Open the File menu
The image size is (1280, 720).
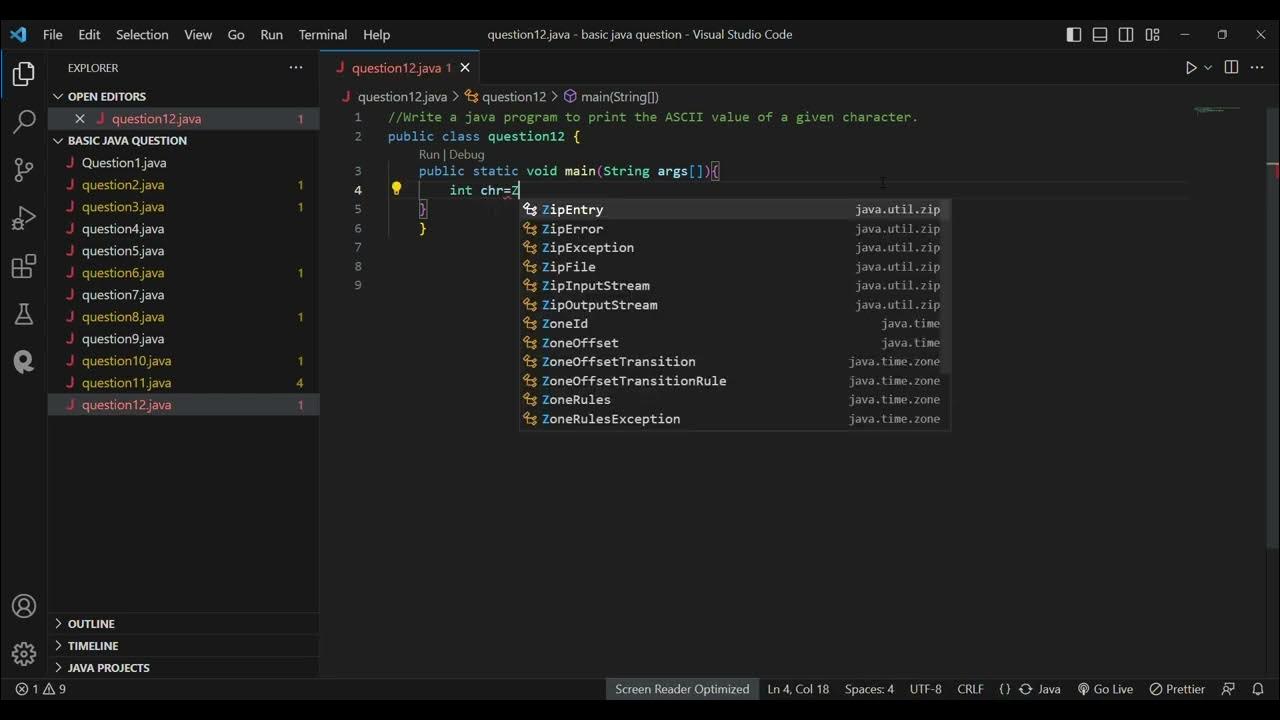coord(52,34)
